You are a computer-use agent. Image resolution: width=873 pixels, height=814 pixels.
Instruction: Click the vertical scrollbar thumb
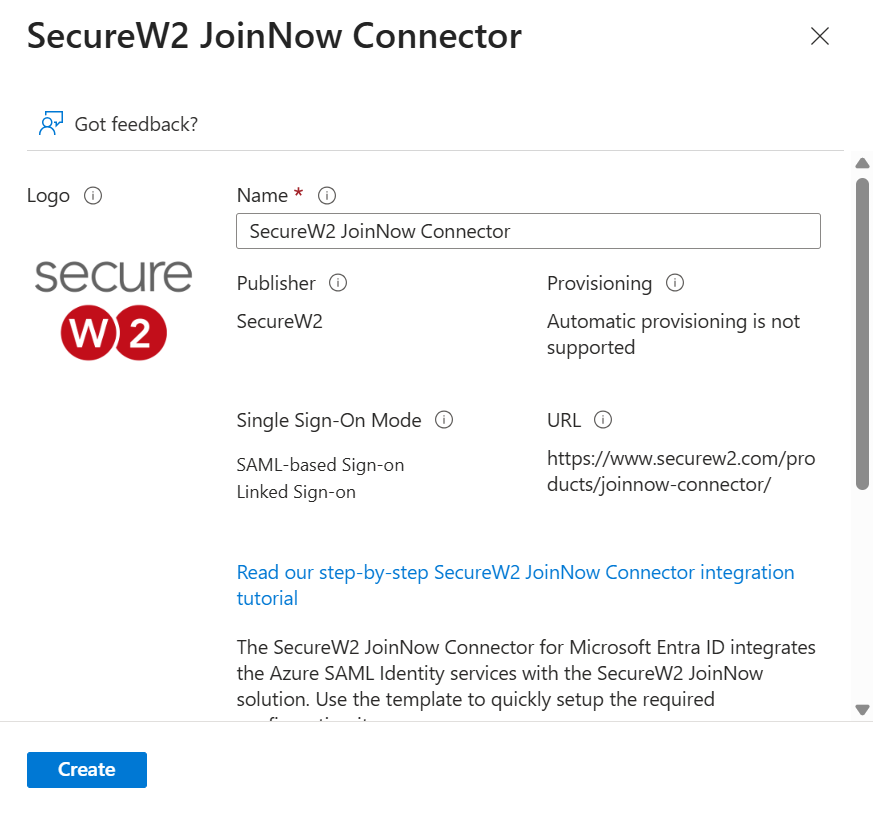(862, 334)
